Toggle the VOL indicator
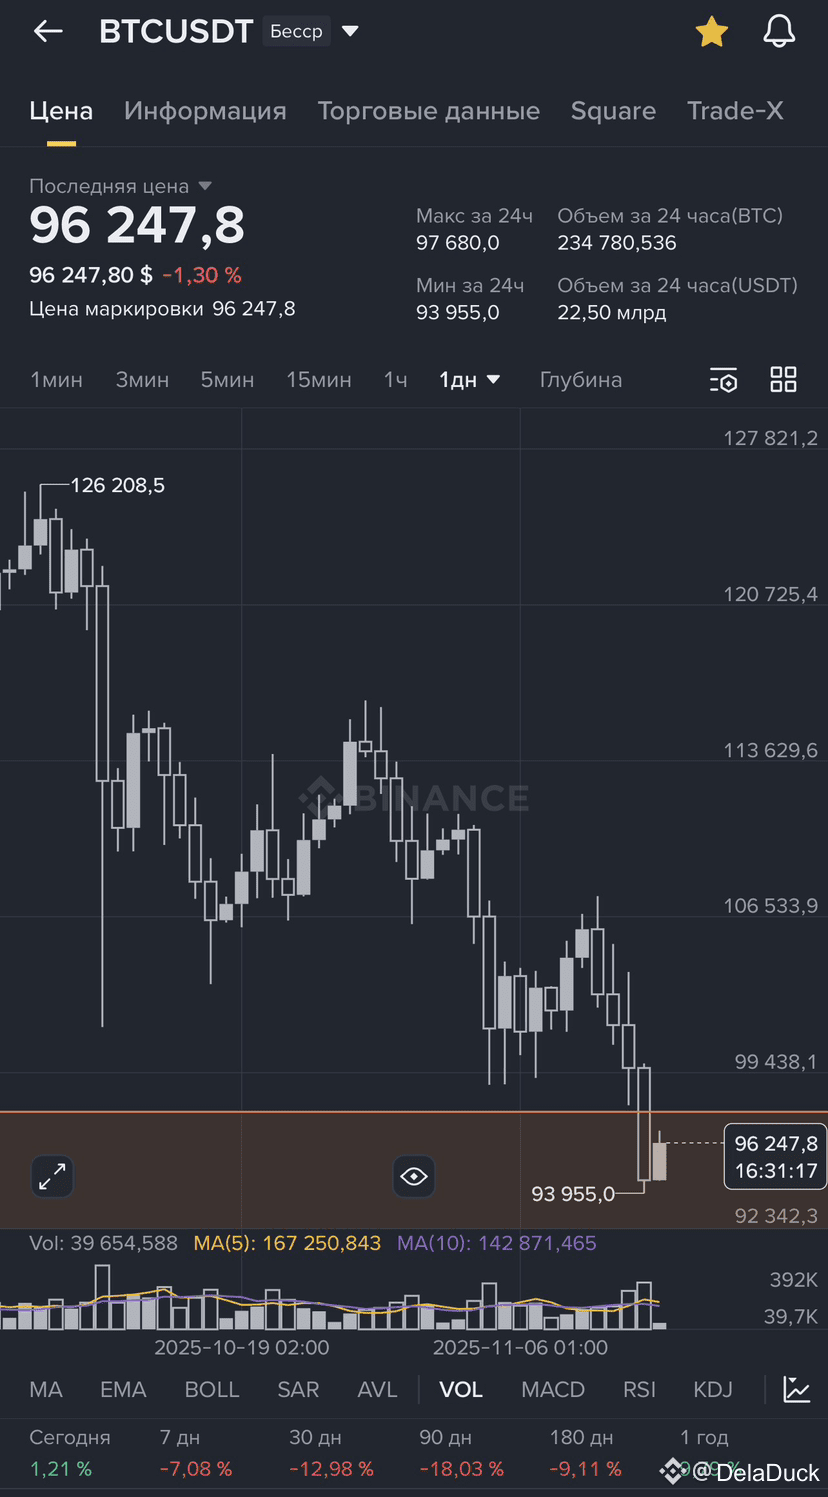The image size is (828, 1497). coord(461,1389)
